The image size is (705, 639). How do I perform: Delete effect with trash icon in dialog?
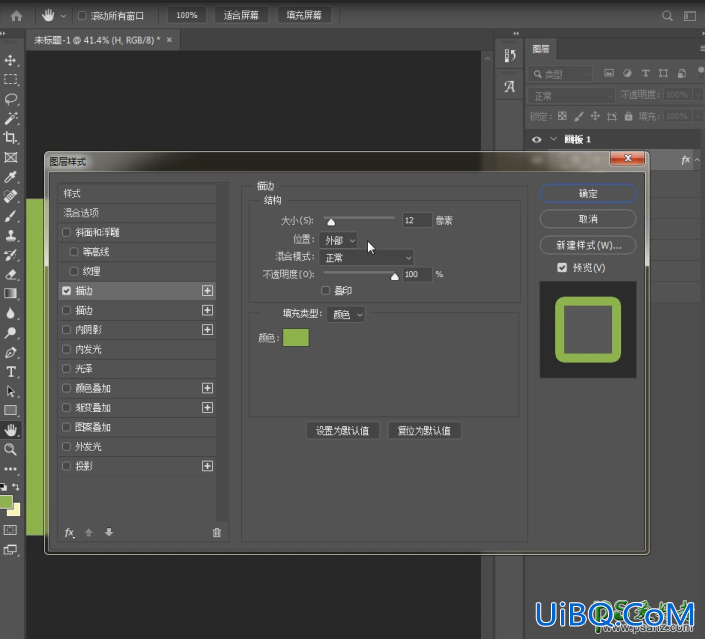pos(217,532)
